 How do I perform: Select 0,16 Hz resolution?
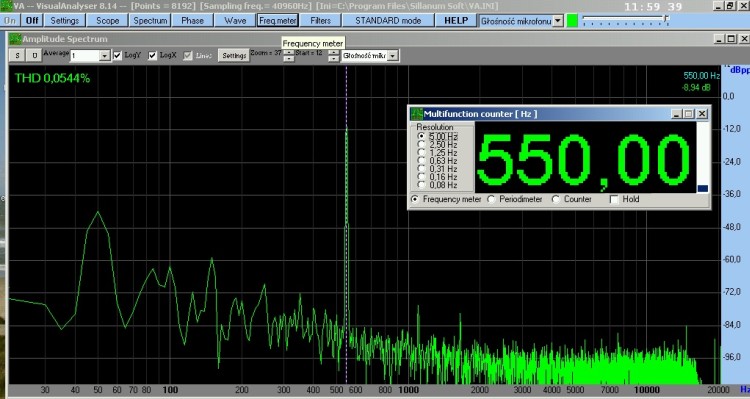(x=421, y=177)
